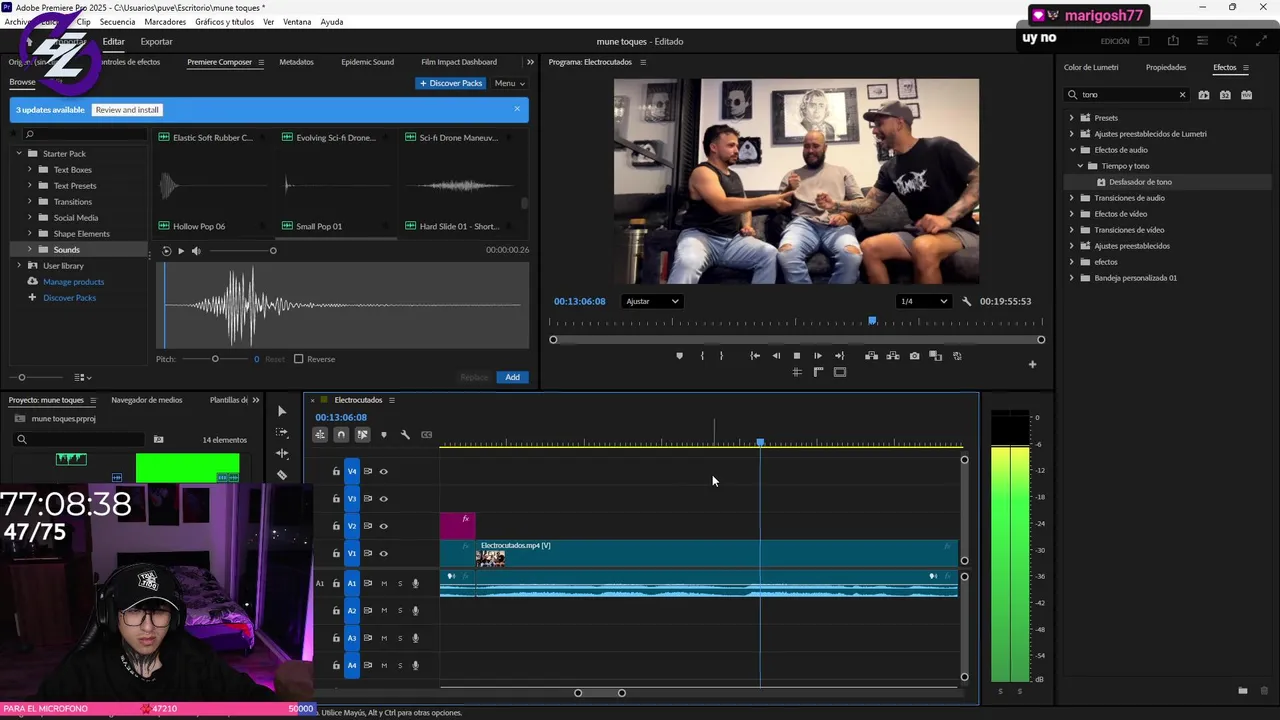Viewport: 1280px width, 720px height.
Task: Open the Ajustar zoom level dropdown
Action: point(652,301)
